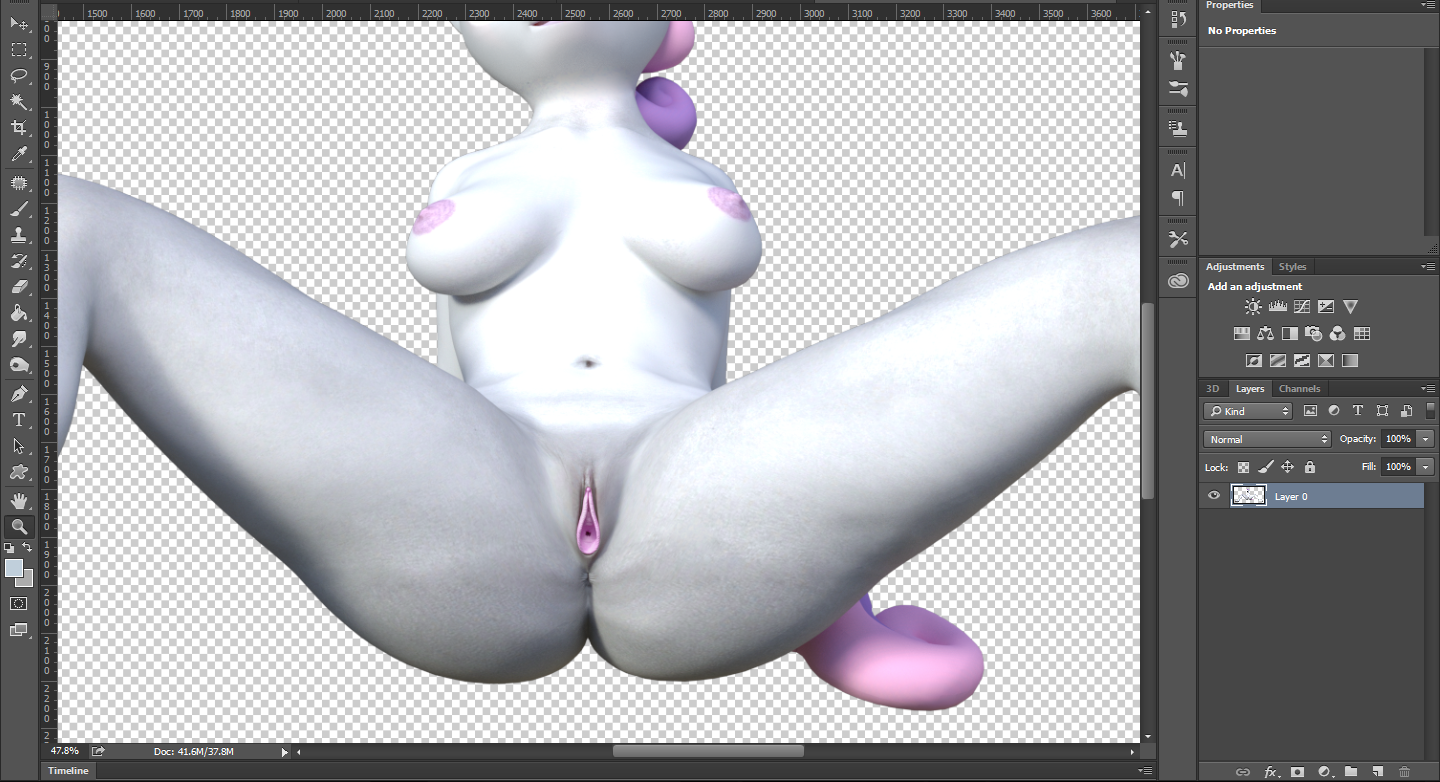Viewport: 1440px width, 782px height.
Task: Open the History panel icon
Action: (x=1178, y=18)
